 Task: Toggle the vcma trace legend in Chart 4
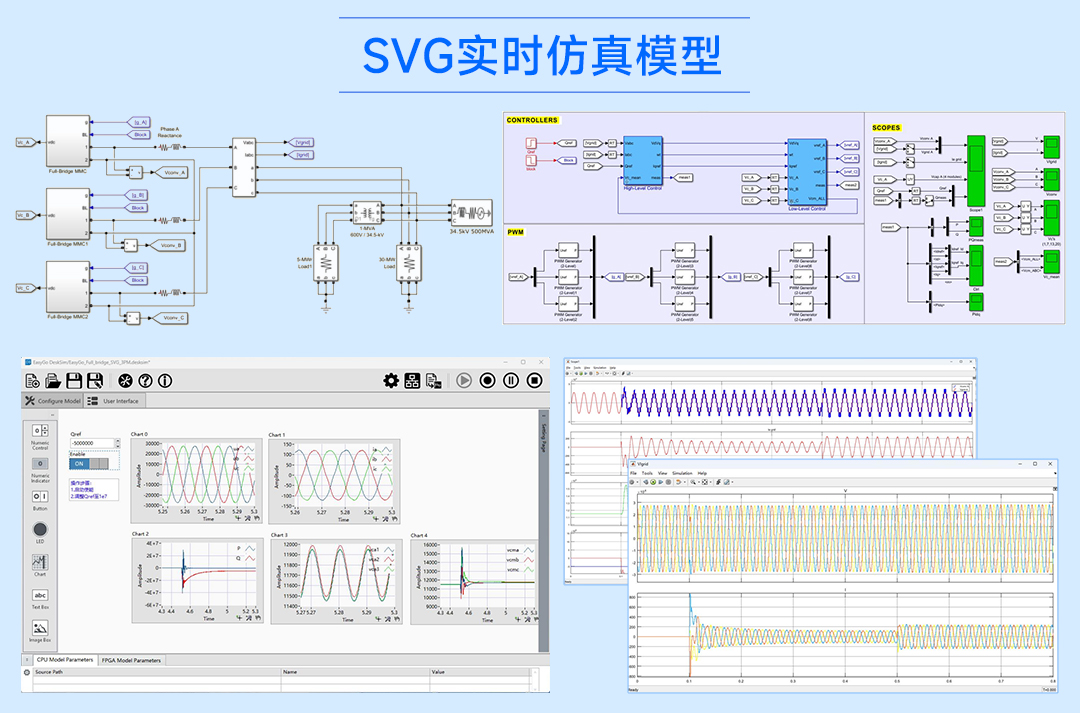tap(521, 550)
